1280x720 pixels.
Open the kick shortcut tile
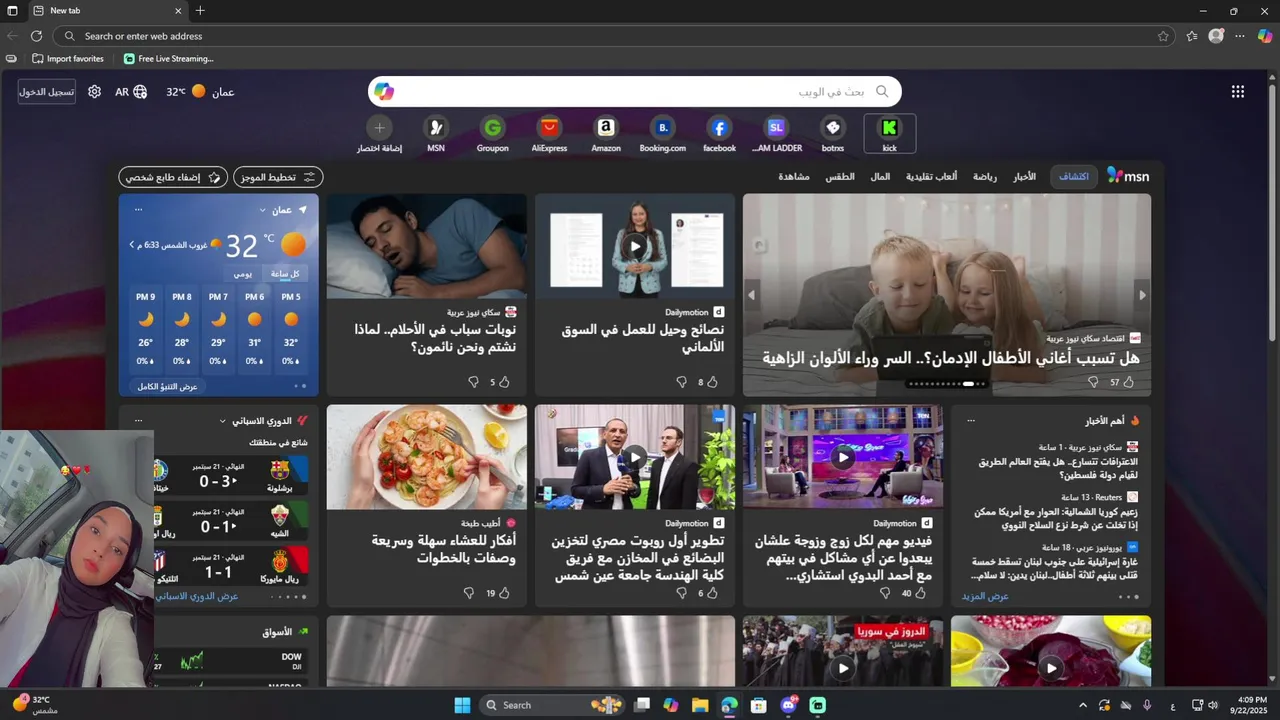(889, 133)
